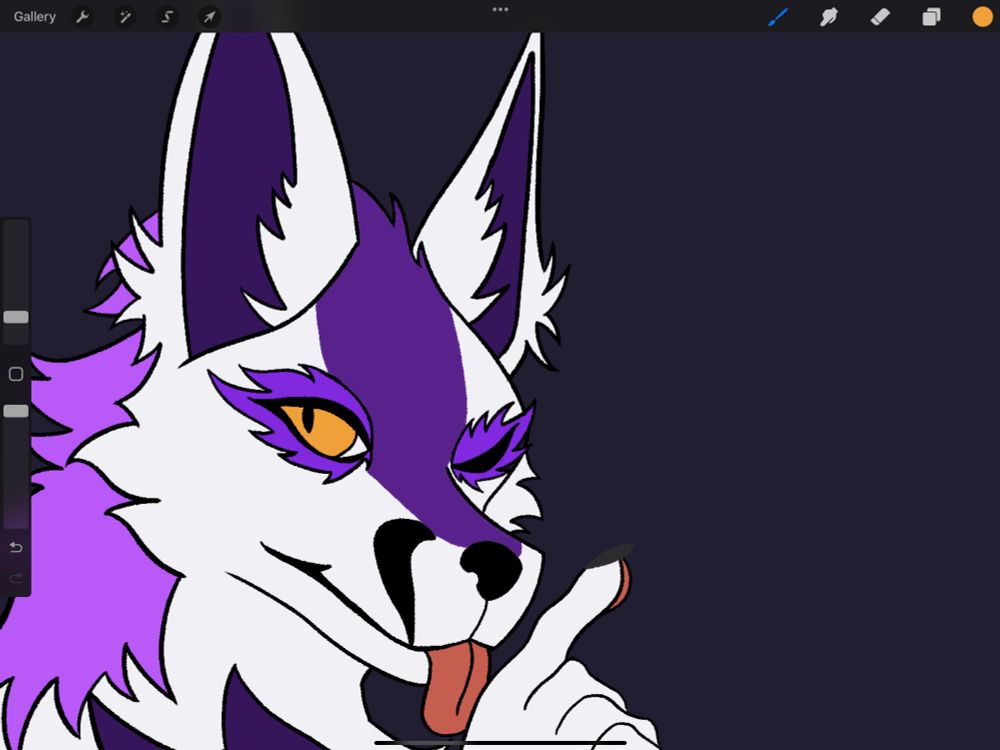
Task: Activate the Selection tool
Action: [167, 17]
